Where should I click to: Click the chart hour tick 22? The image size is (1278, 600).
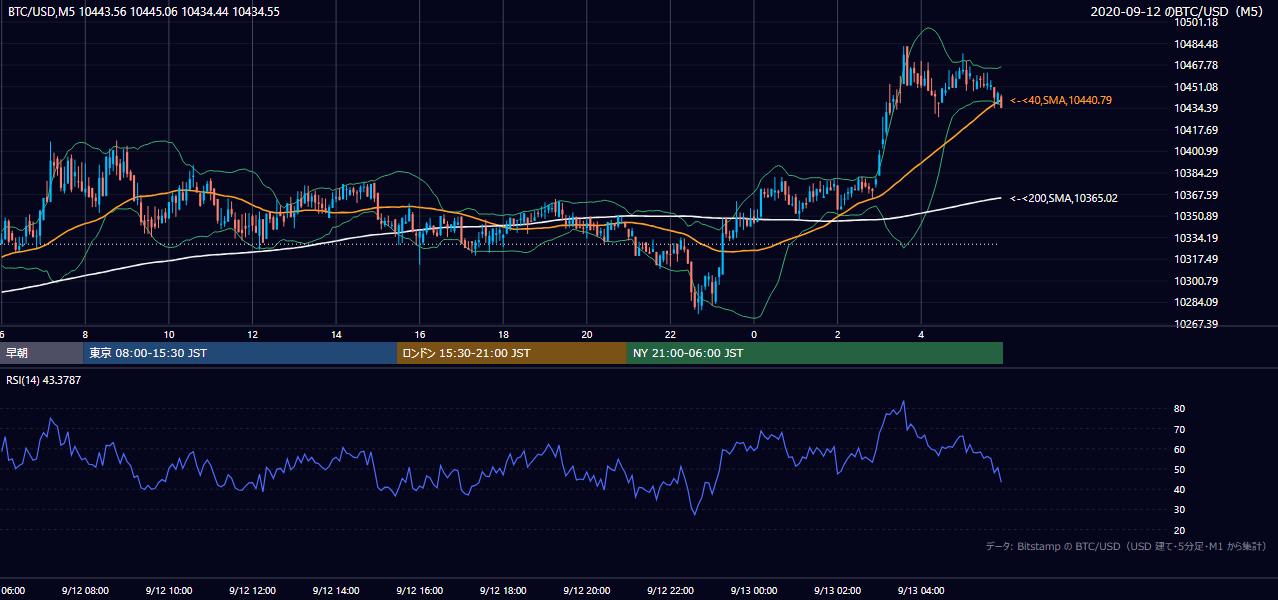coord(670,335)
